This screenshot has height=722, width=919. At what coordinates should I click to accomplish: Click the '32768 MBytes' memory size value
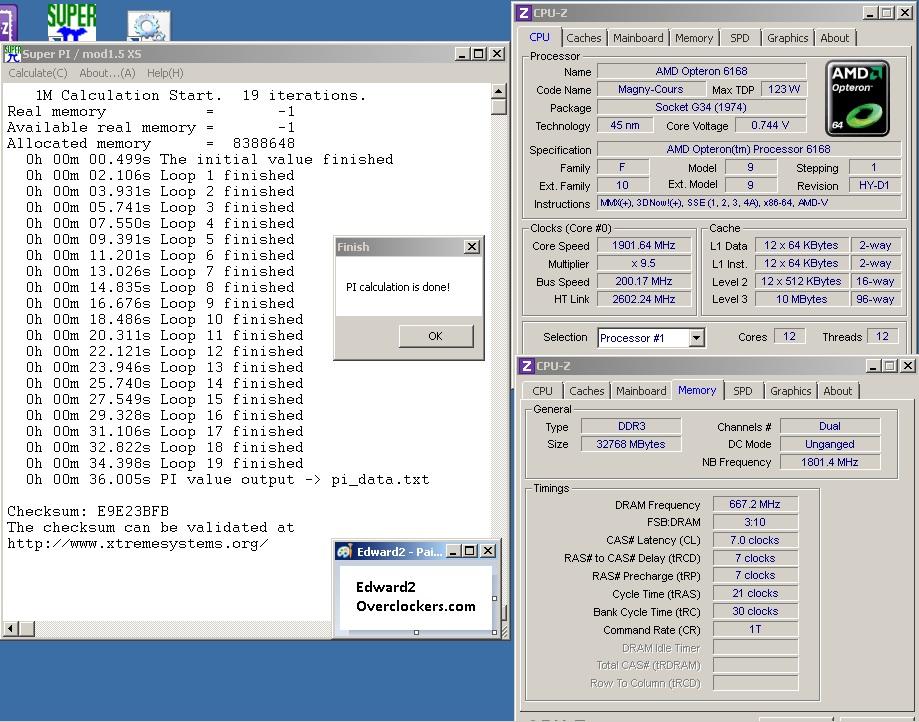(x=631, y=444)
